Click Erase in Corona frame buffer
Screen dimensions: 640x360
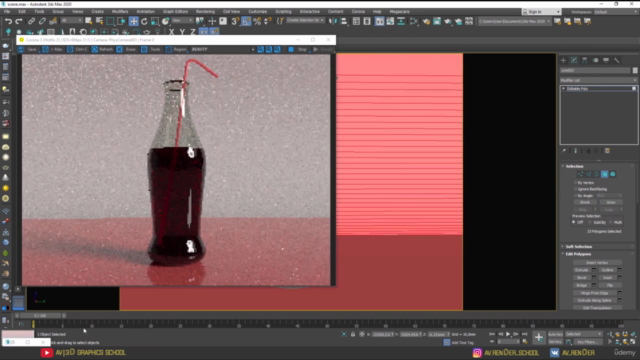126,49
